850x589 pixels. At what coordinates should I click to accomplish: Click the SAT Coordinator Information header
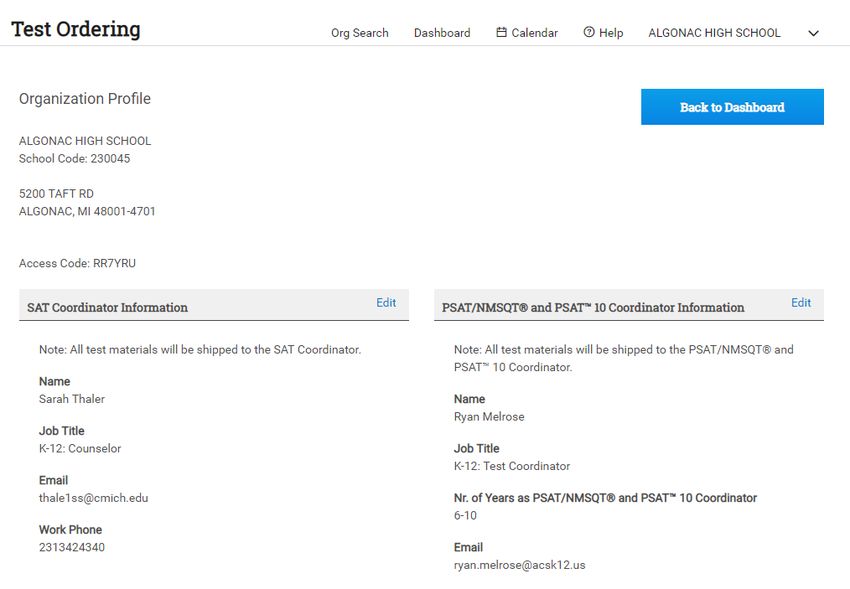tap(107, 307)
